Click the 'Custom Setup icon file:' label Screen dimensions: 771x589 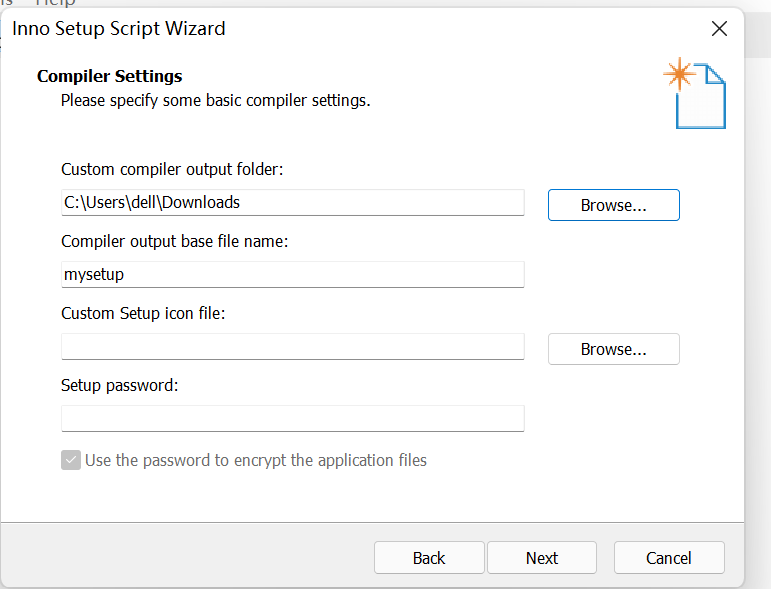pos(143,313)
